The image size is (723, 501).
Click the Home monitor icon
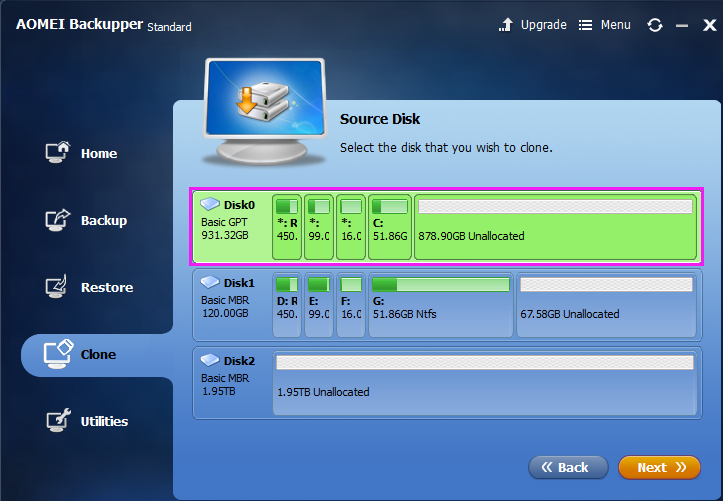(58, 152)
